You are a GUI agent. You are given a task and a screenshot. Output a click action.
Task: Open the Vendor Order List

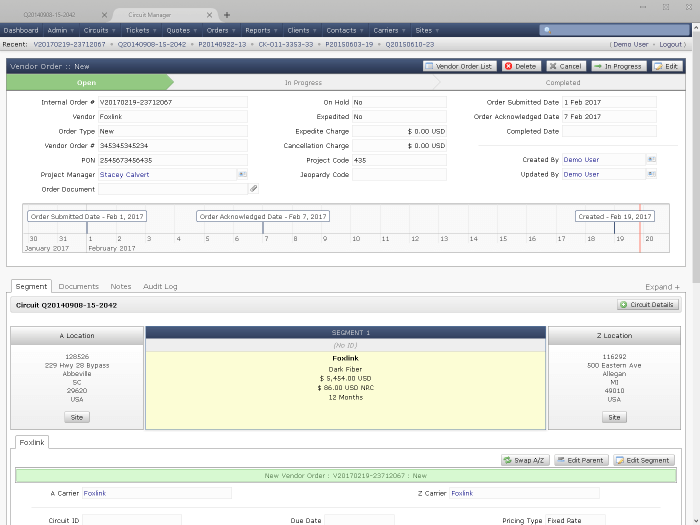tap(460, 66)
